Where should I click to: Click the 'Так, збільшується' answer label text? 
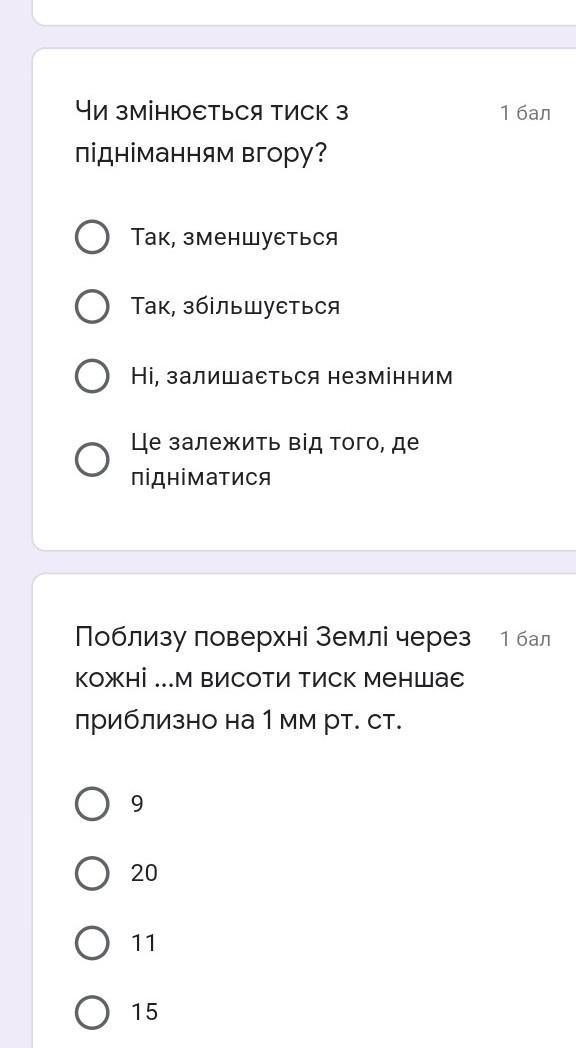pyautogui.click(x=235, y=307)
